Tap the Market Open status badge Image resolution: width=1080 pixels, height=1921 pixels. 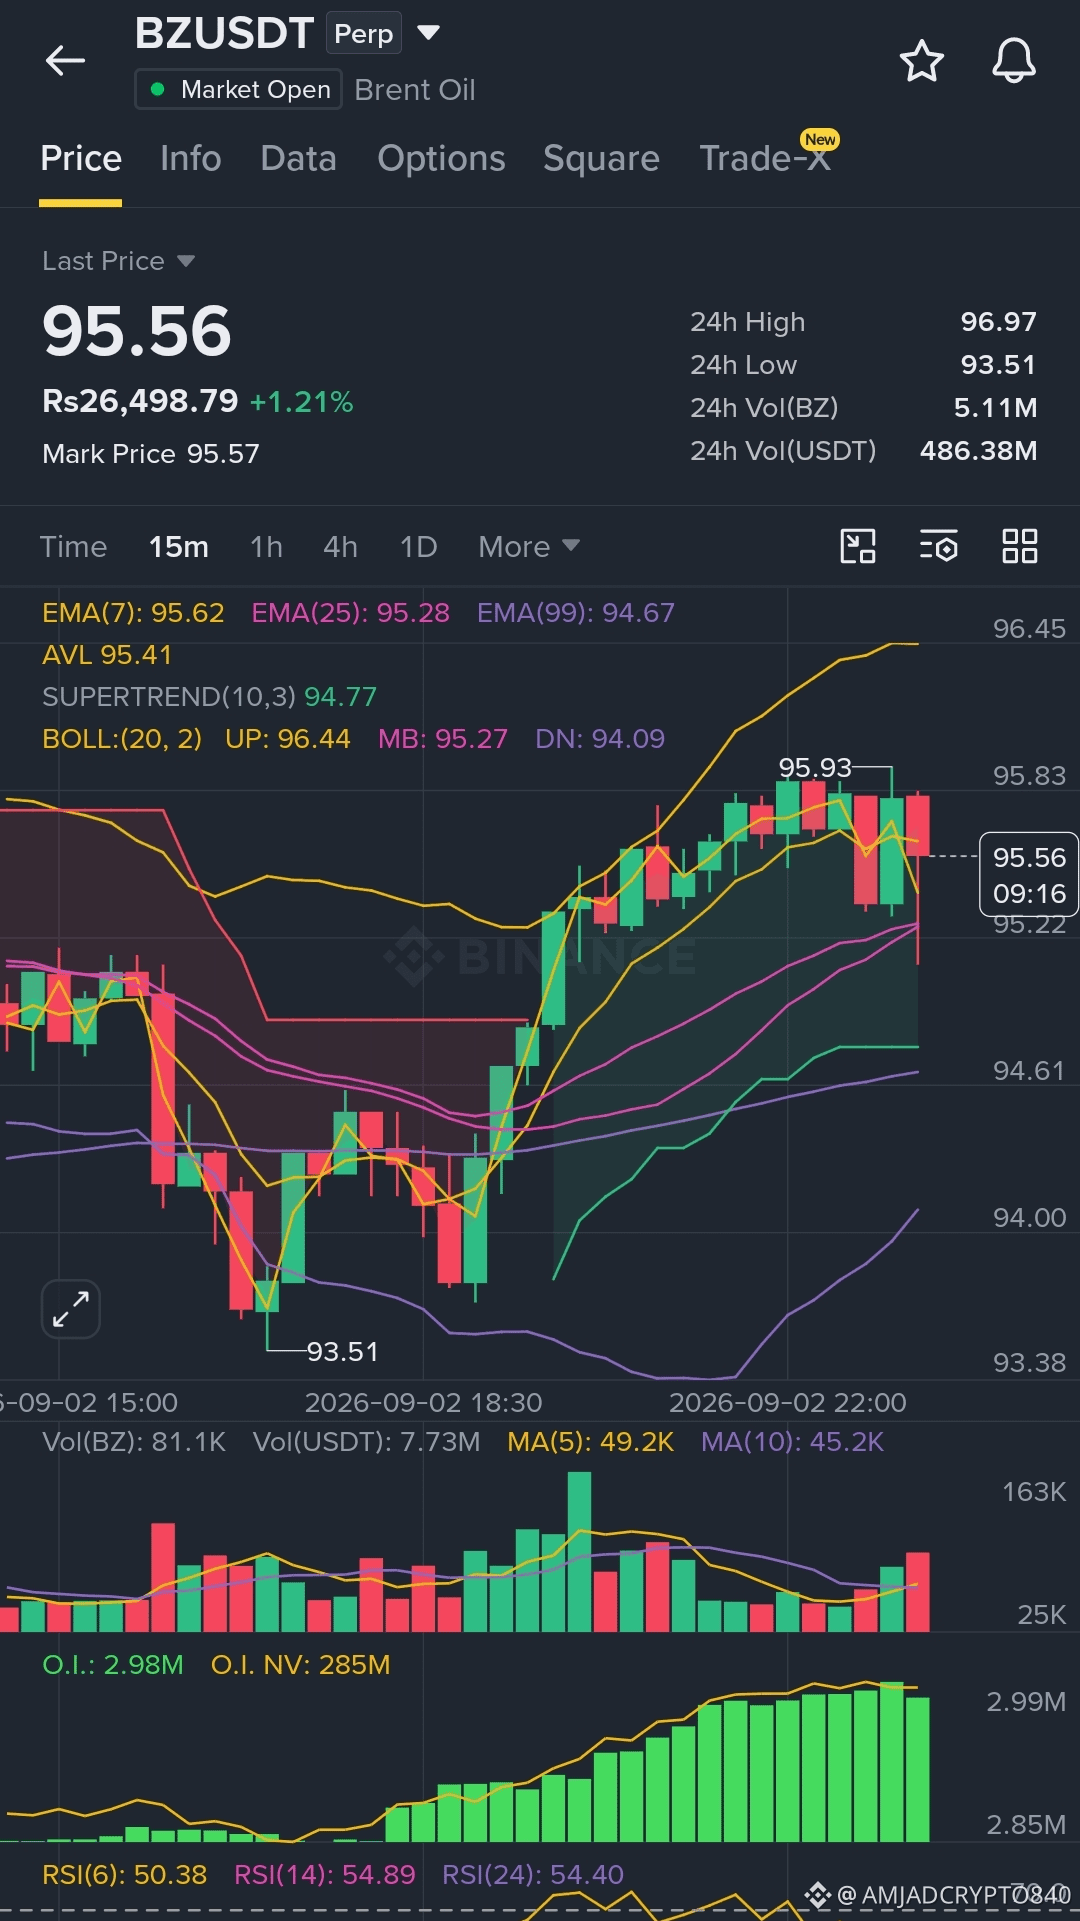click(238, 89)
